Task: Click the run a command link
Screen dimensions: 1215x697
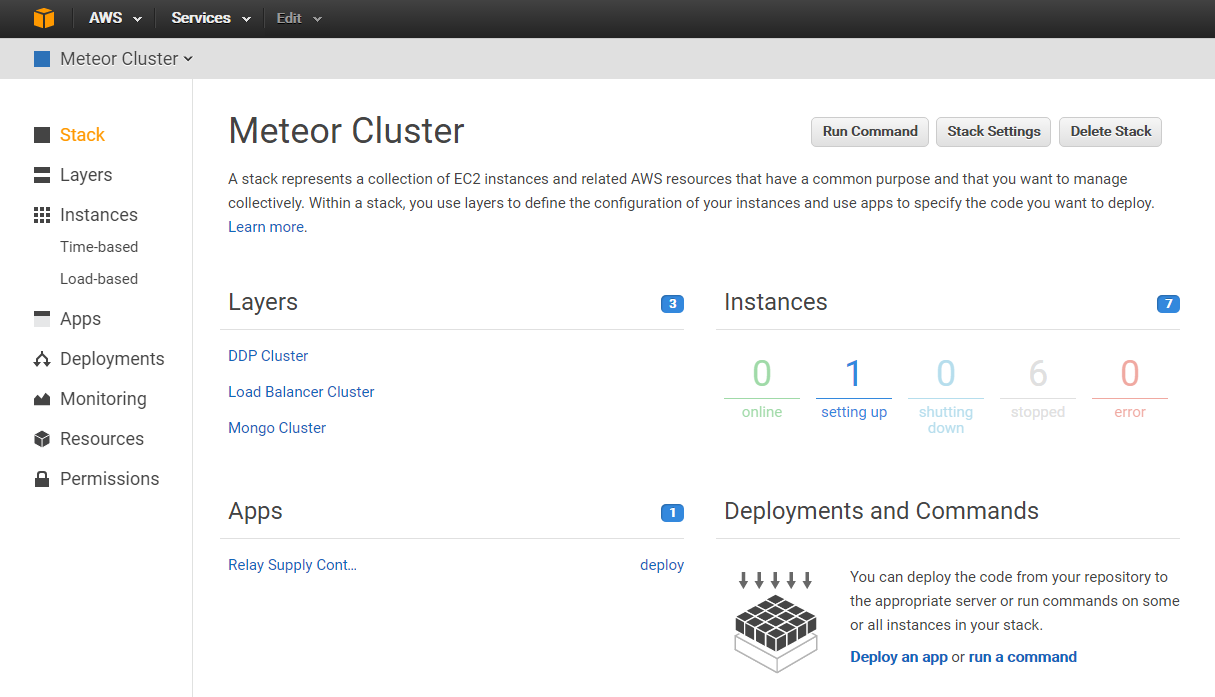Action: pyautogui.click(x=1023, y=657)
